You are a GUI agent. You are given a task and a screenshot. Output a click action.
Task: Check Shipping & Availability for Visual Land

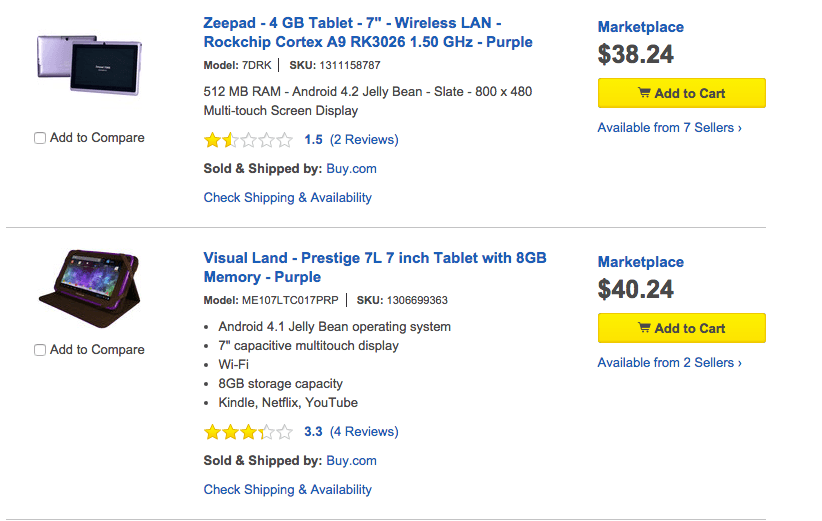(x=287, y=490)
